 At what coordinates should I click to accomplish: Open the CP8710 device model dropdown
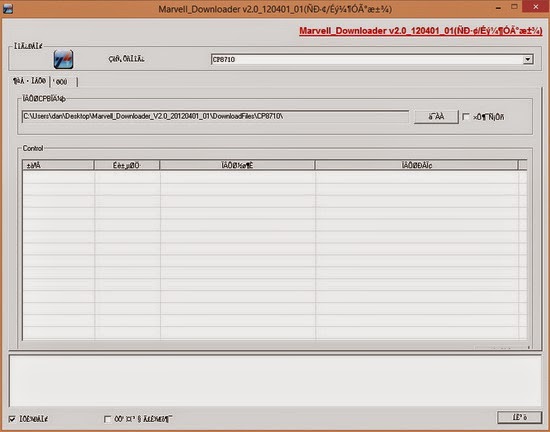pos(528,59)
